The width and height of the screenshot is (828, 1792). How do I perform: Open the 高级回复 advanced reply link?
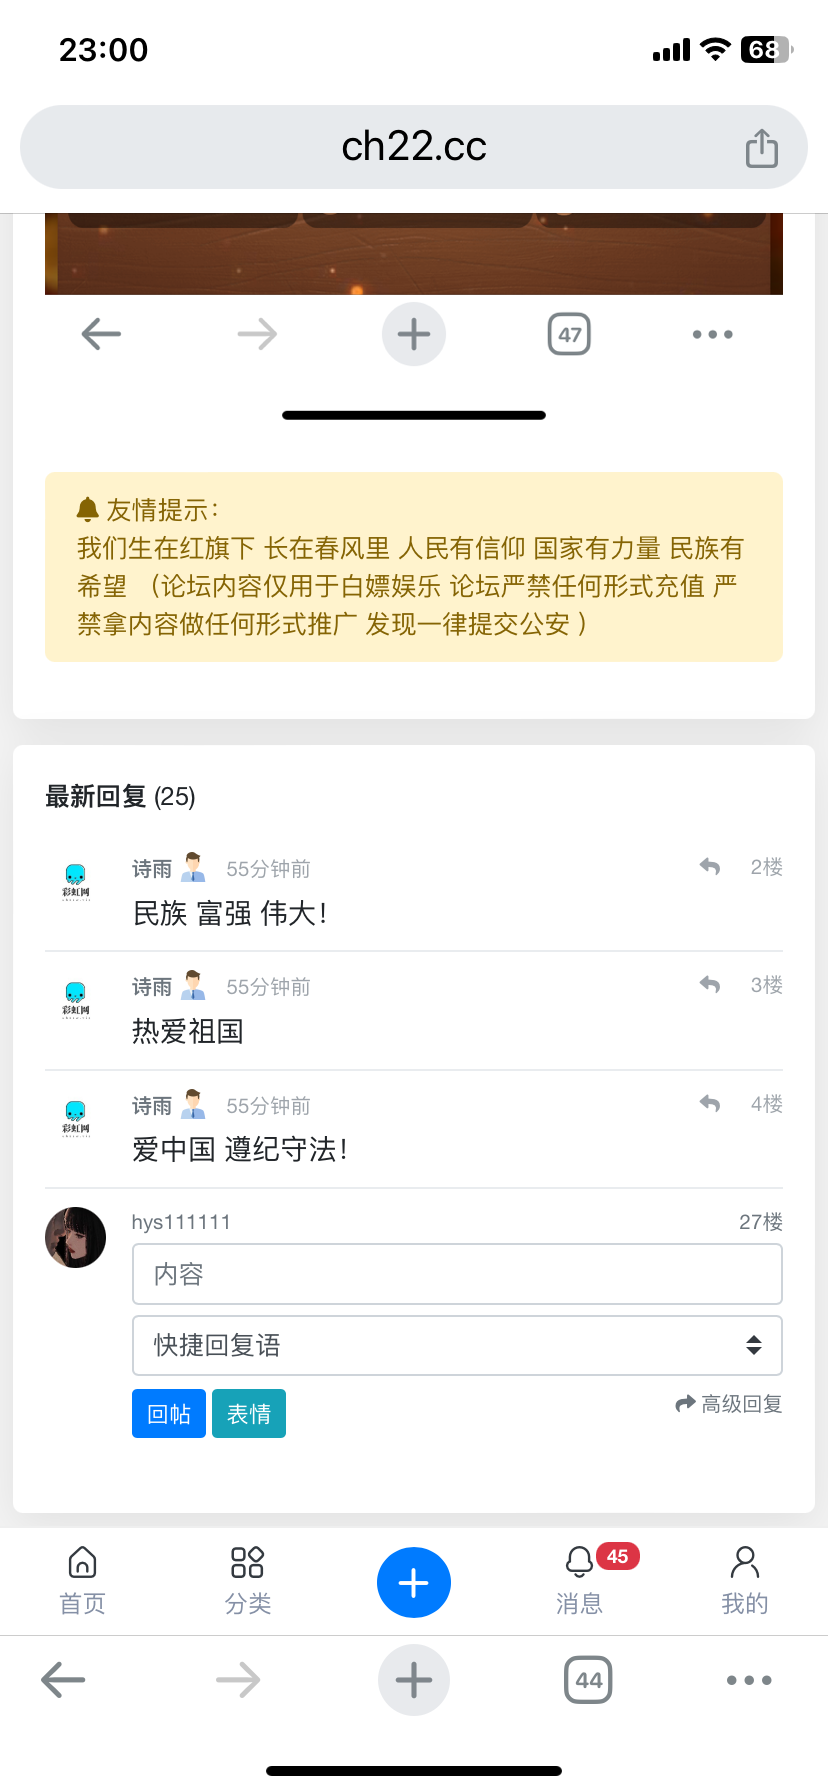(729, 1404)
